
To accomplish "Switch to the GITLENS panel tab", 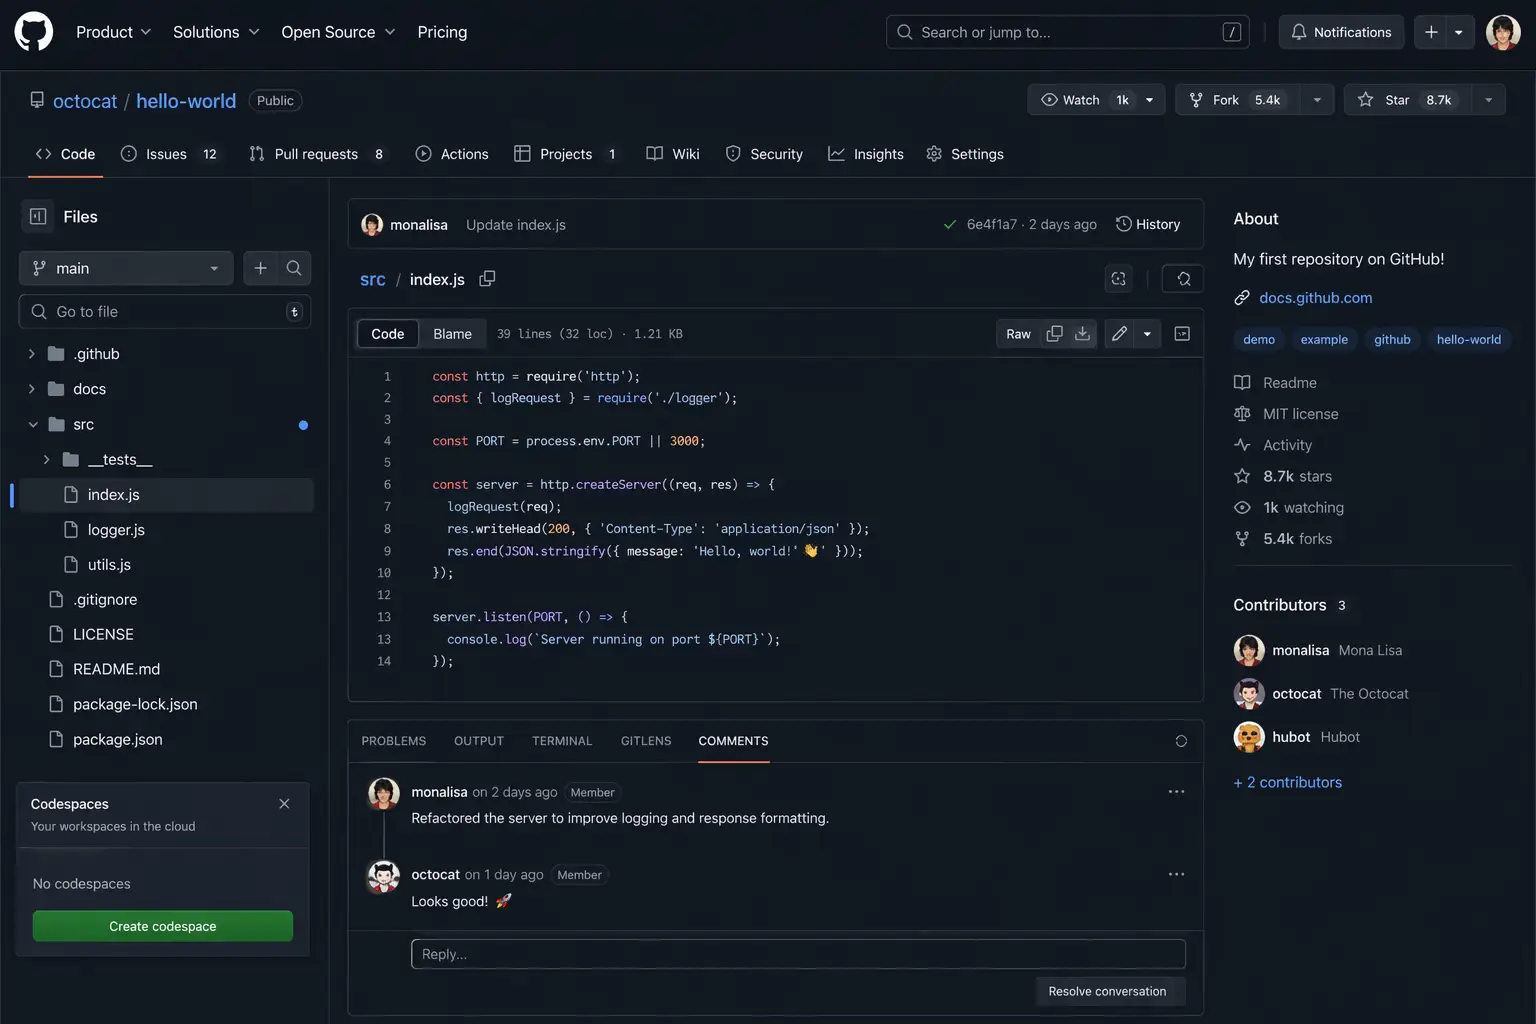I will pos(646,741).
